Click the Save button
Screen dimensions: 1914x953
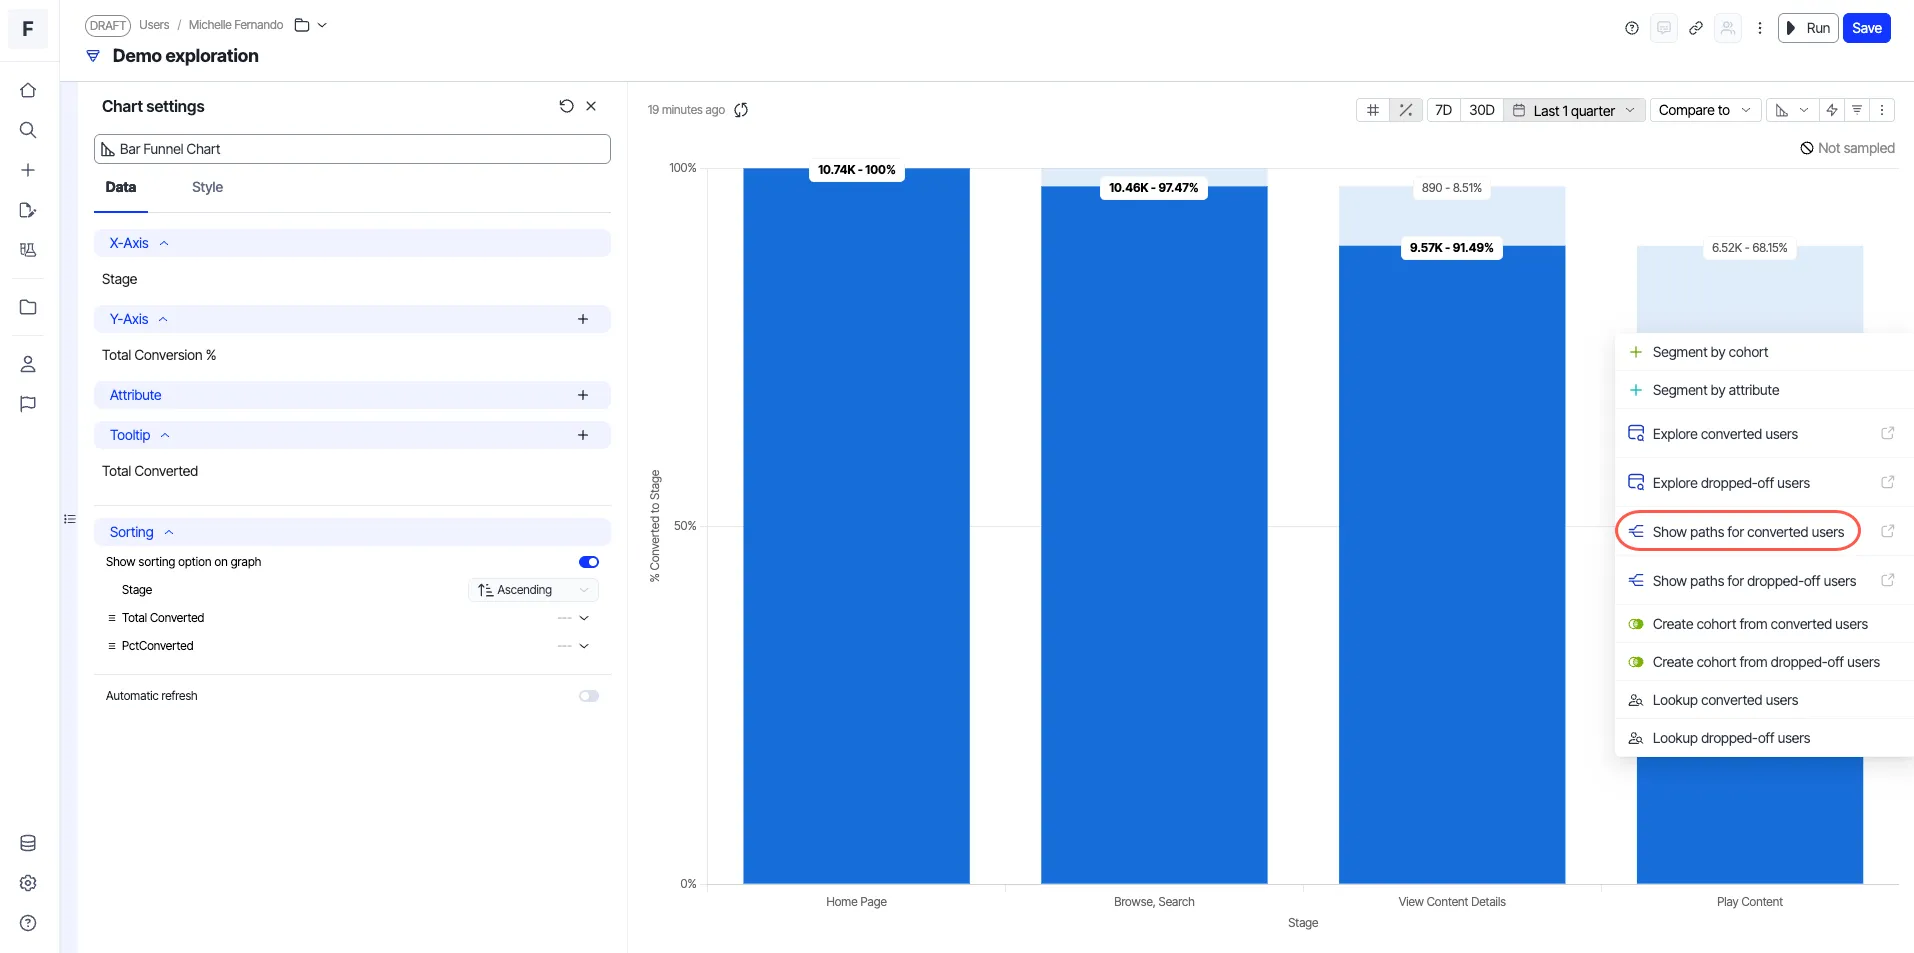pyautogui.click(x=1866, y=28)
